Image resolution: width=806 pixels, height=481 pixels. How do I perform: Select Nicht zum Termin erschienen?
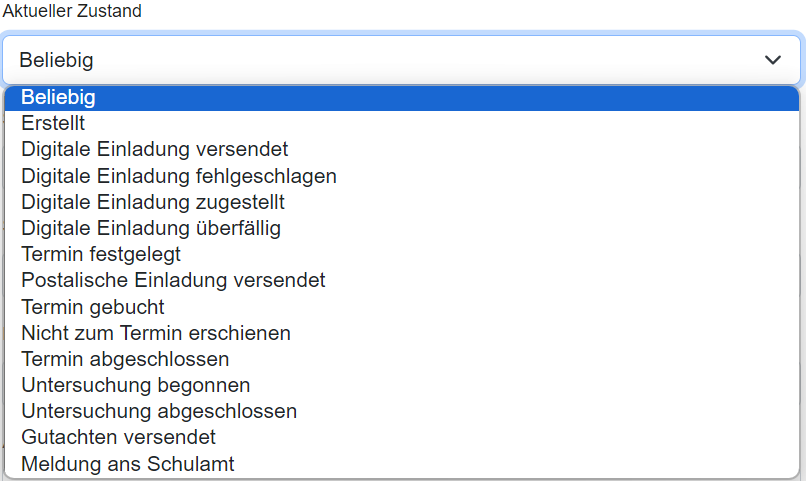click(x=155, y=333)
